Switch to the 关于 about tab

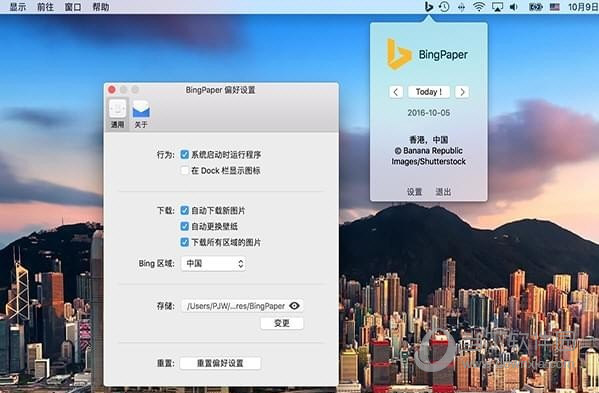tap(141, 114)
